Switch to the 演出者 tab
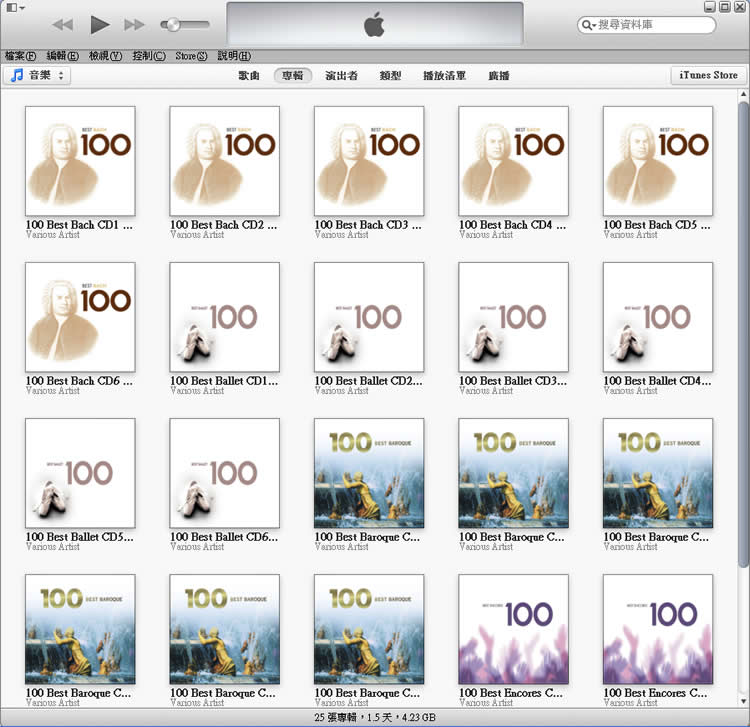Screen dimensions: 750x727 coord(341,76)
